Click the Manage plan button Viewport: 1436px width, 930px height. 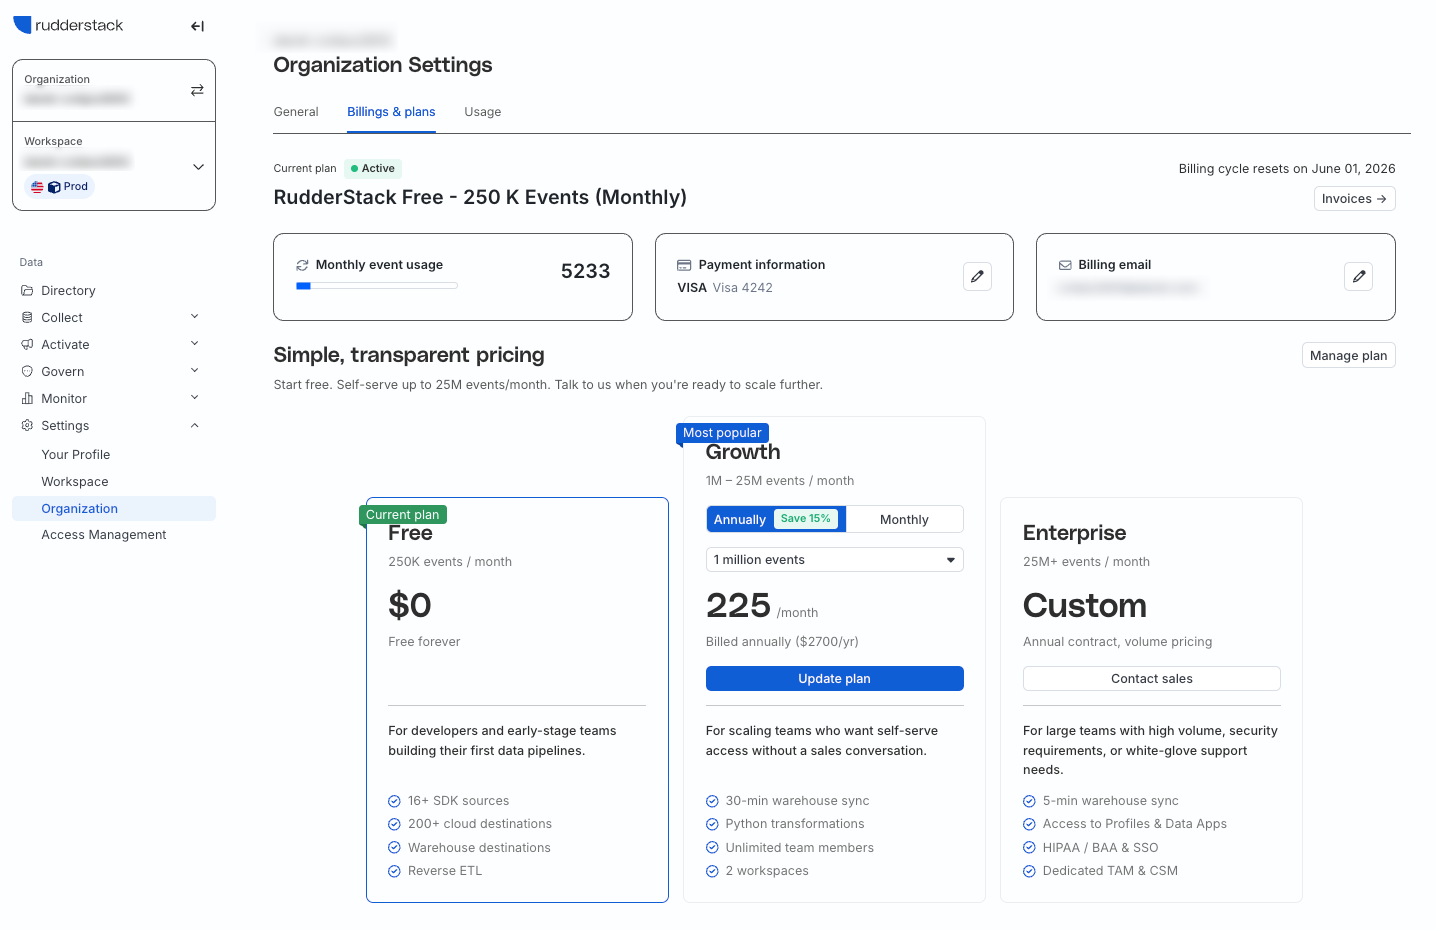point(1348,356)
